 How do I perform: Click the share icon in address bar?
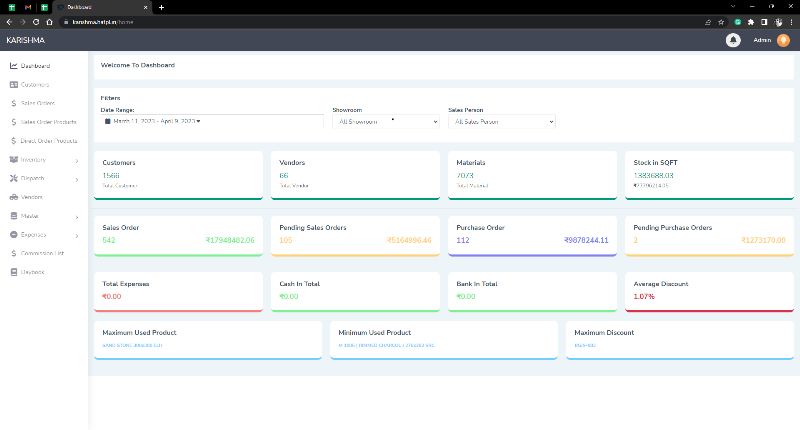pyautogui.click(x=708, y=22)
